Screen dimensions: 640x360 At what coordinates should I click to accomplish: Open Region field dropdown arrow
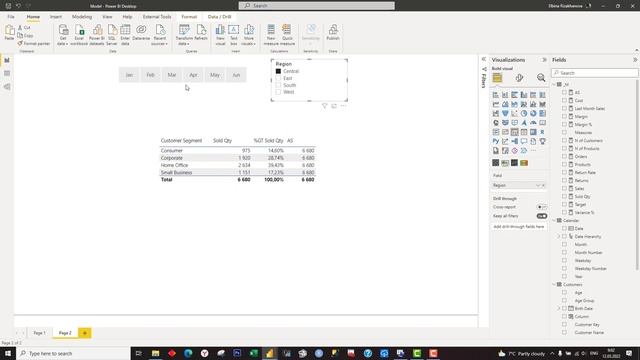point(538,185)
